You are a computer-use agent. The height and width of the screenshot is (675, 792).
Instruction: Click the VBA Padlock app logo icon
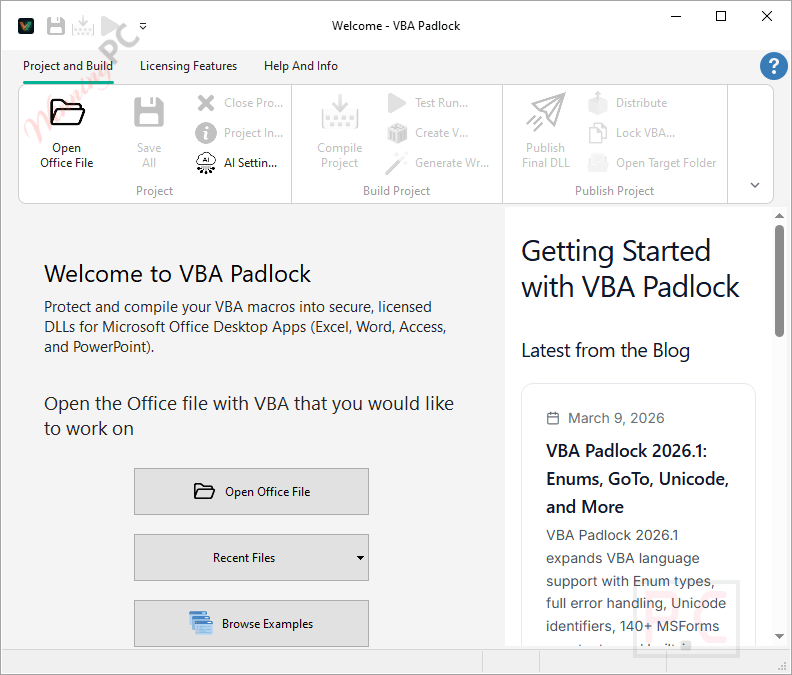pos(26,26)
